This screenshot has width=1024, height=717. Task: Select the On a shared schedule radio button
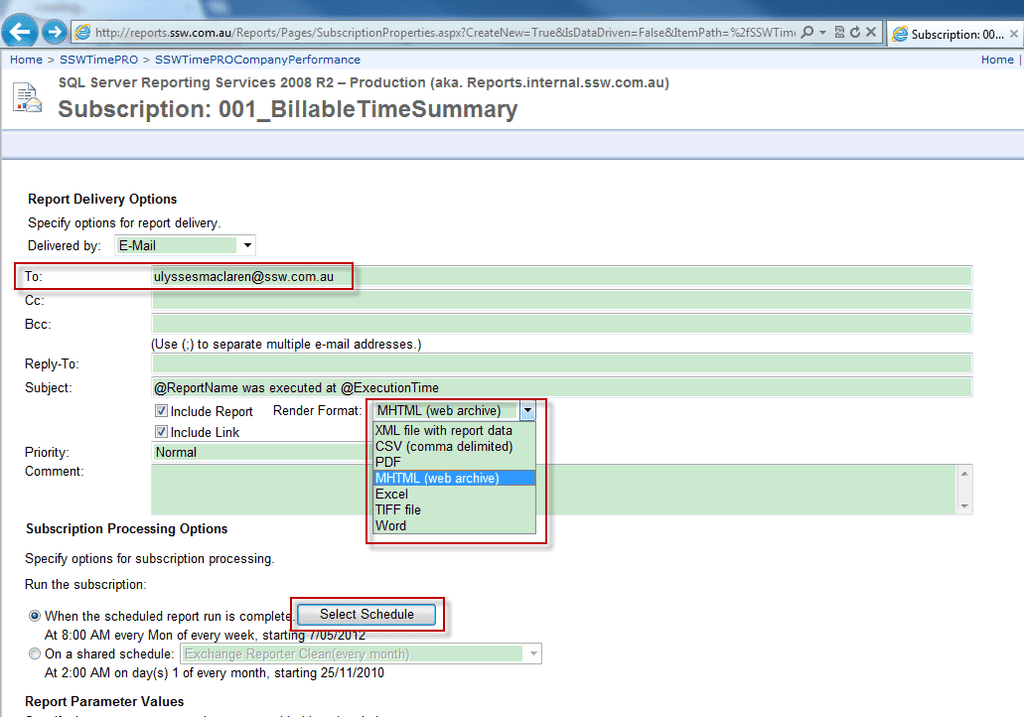pos(35,653)
